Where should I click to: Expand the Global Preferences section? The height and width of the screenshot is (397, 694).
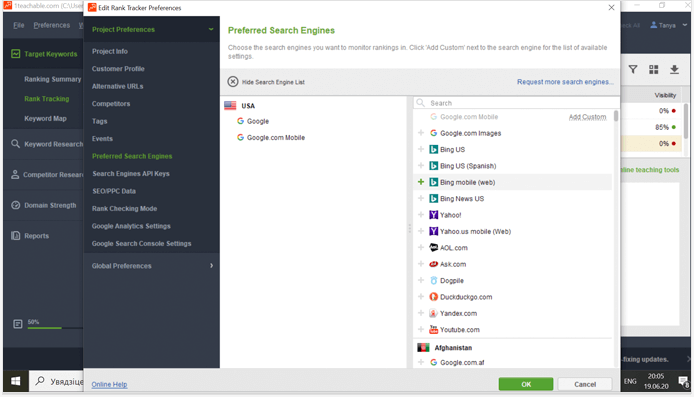tap(212, 266)
